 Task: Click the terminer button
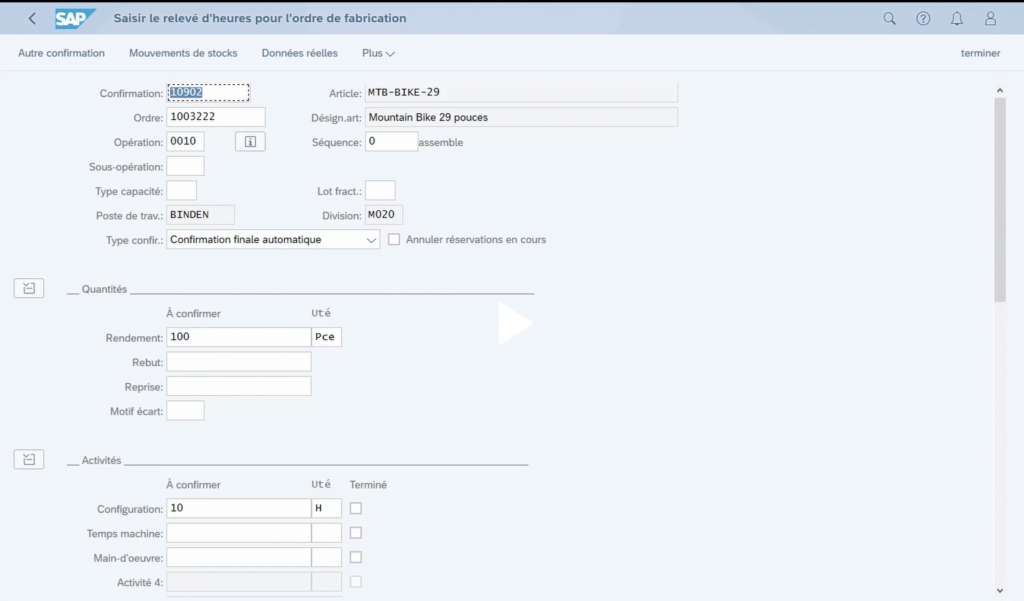point(980,53)
